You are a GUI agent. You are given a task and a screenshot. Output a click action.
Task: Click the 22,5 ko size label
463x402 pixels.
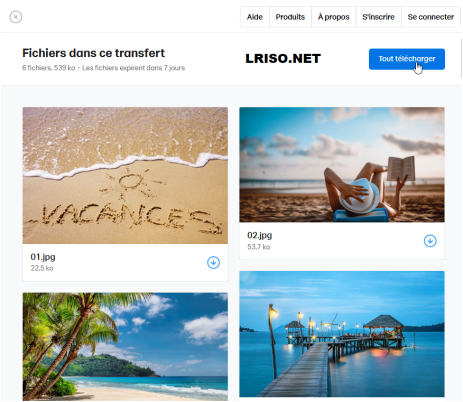coord(42,268)
